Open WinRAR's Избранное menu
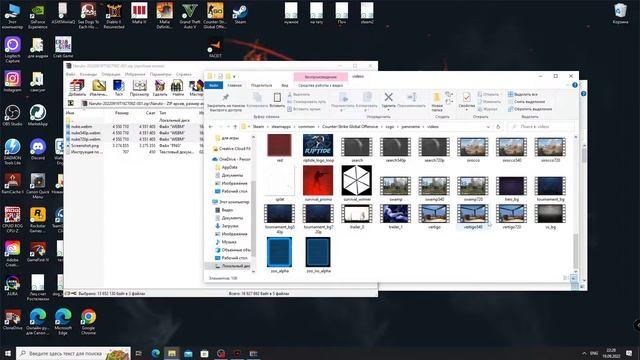640x360 pixels. click(135, 74)
